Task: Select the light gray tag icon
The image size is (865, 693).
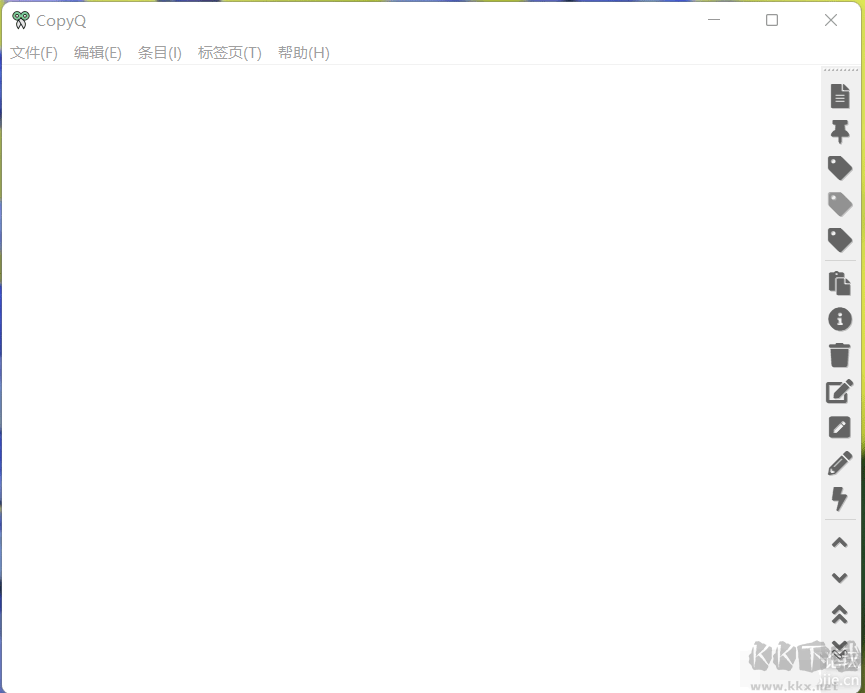Action: 839,203
